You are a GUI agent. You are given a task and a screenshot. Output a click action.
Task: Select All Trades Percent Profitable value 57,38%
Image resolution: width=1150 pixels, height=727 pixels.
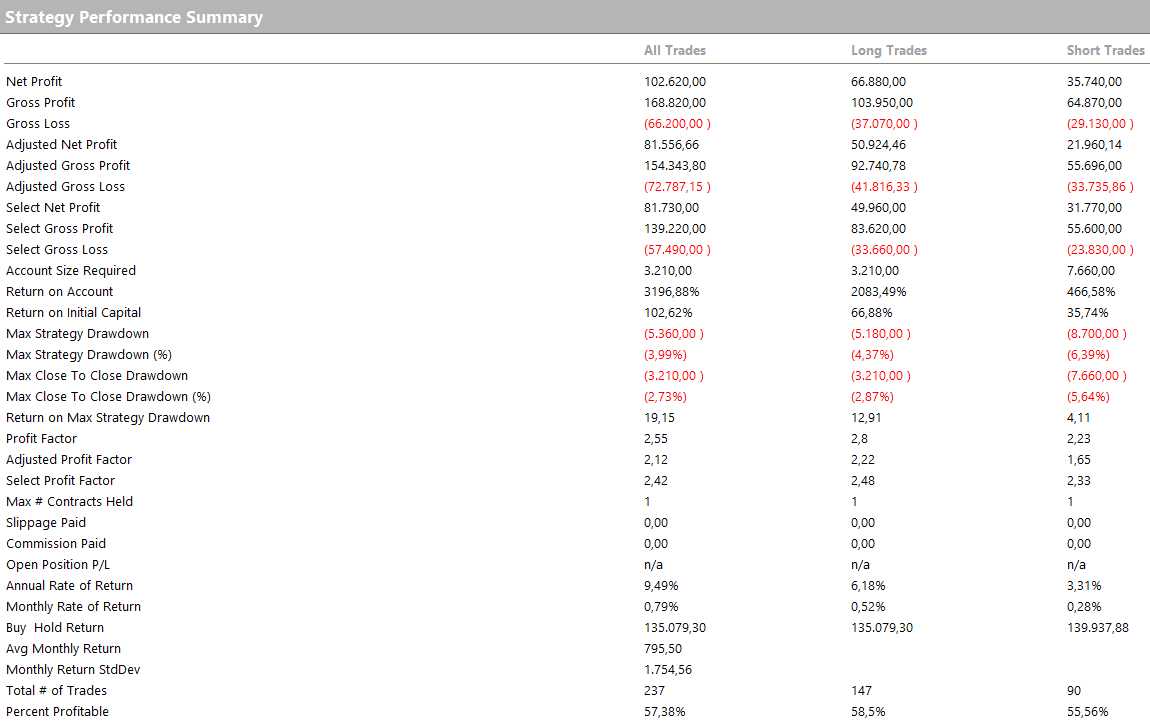point(665,712)
